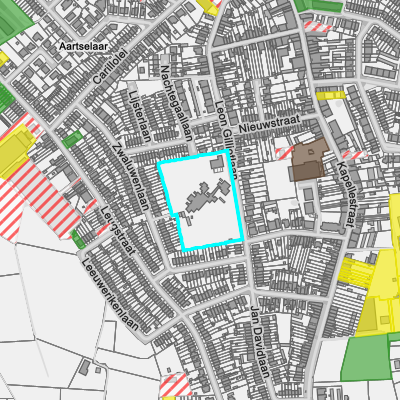400x400 pixels.
Task: Click the large green parcel at bottom right
Action: point(367,358)
